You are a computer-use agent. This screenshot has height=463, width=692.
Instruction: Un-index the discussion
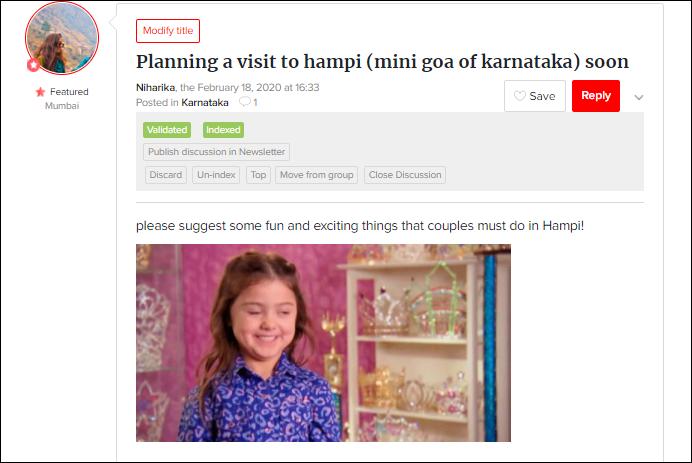tap(216, 175)
